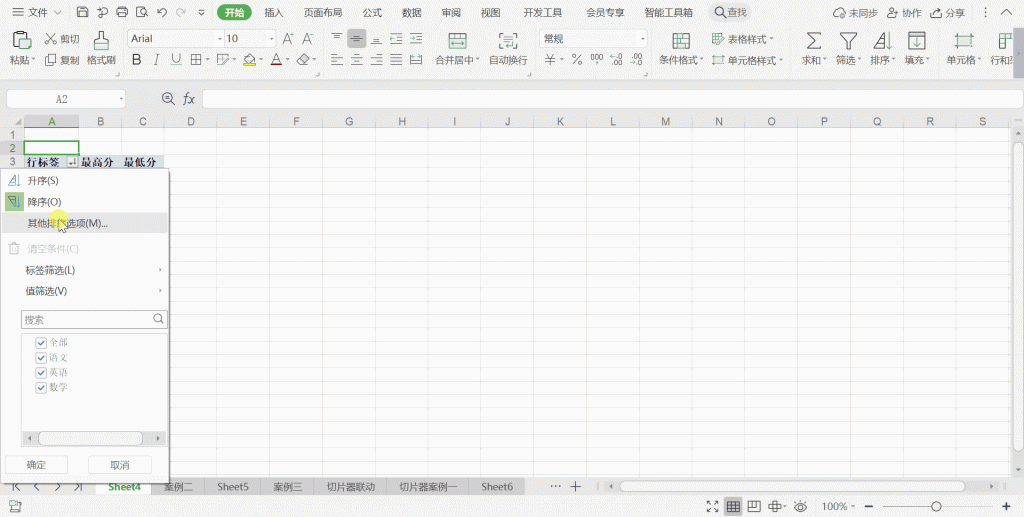The width and height of the screenshot is (1024, 517).
Task: Open the font name Arial dropdown
Action: (x=220, y=39)
